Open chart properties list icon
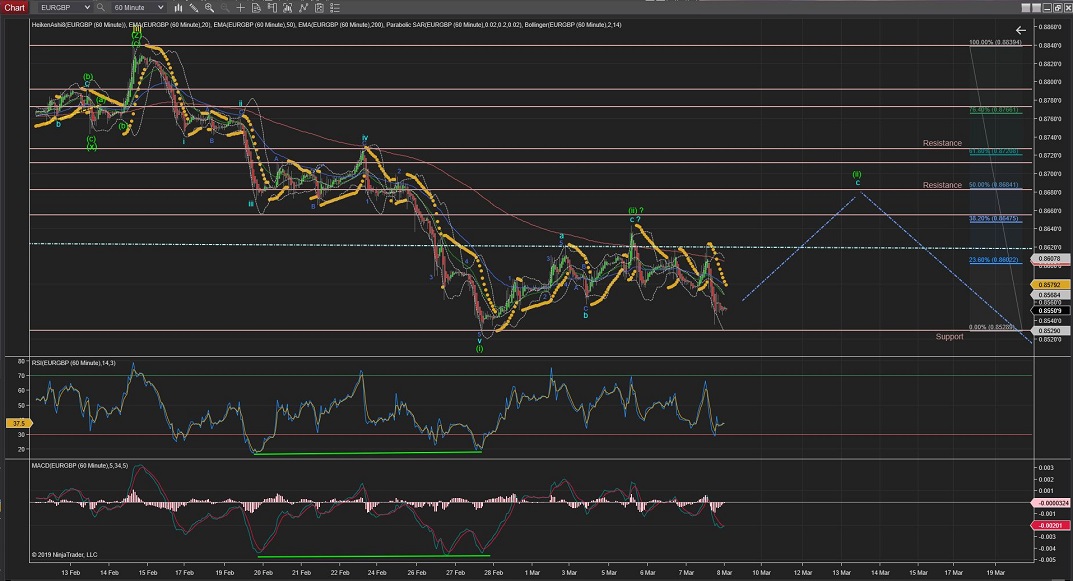The height and width of the screenshot is (581, 1073). [x=335, y=8]
